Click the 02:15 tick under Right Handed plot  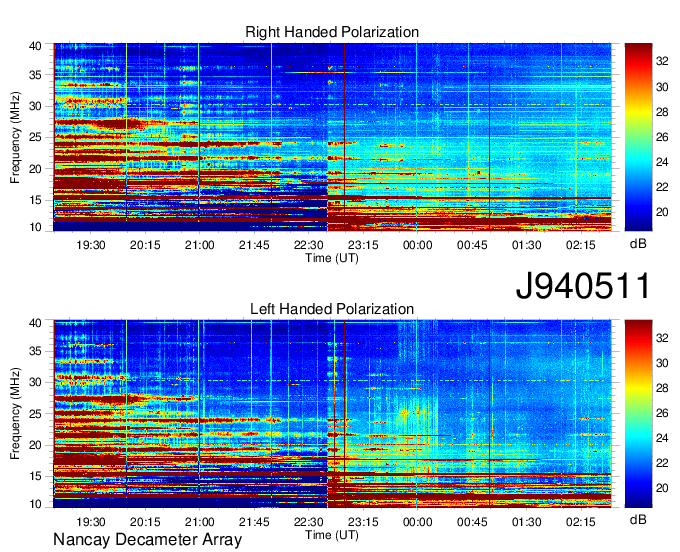[581, 245]
